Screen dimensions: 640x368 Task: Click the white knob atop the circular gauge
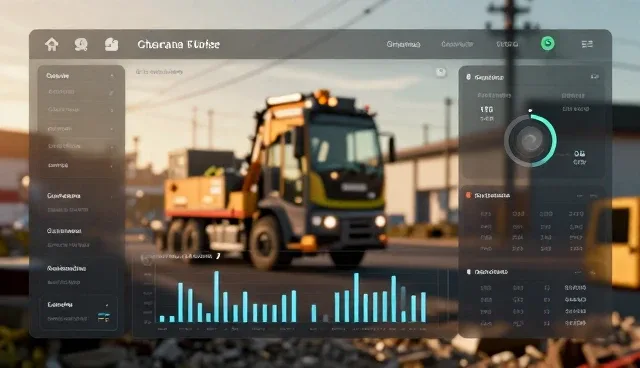pyautogui.click(x=530, y=111)
